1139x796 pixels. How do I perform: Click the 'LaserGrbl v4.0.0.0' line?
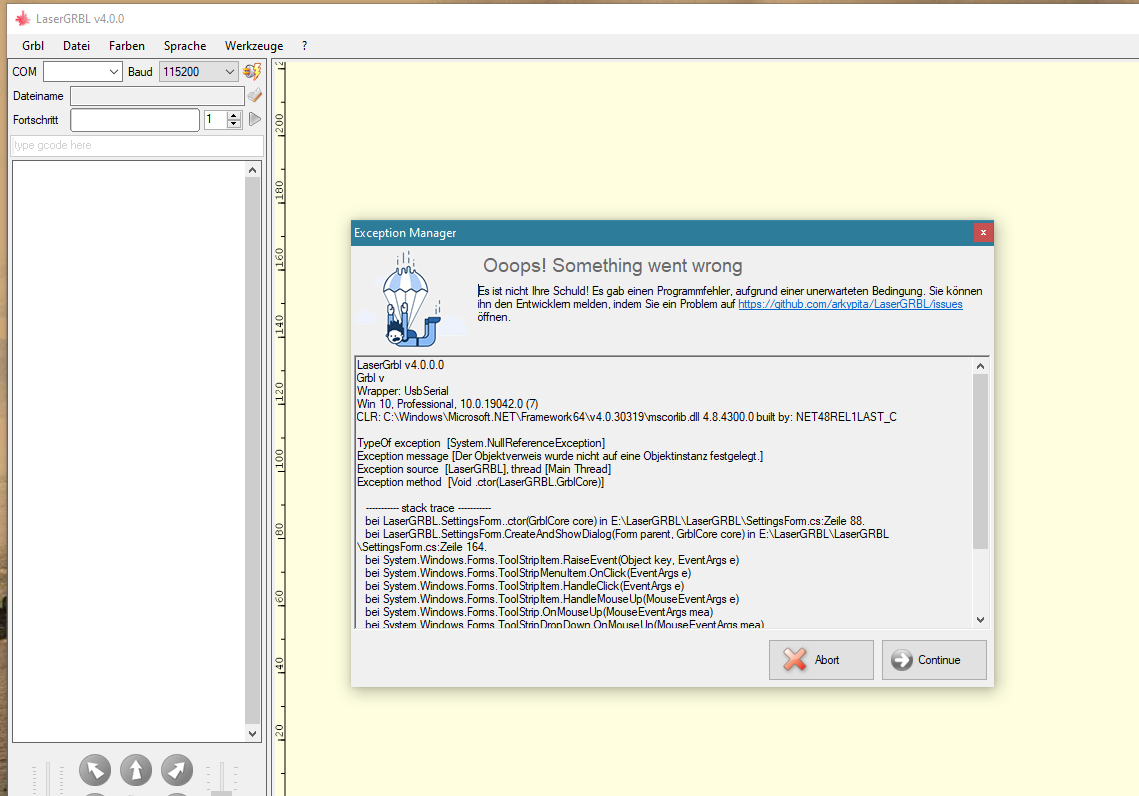pos(400,365)
